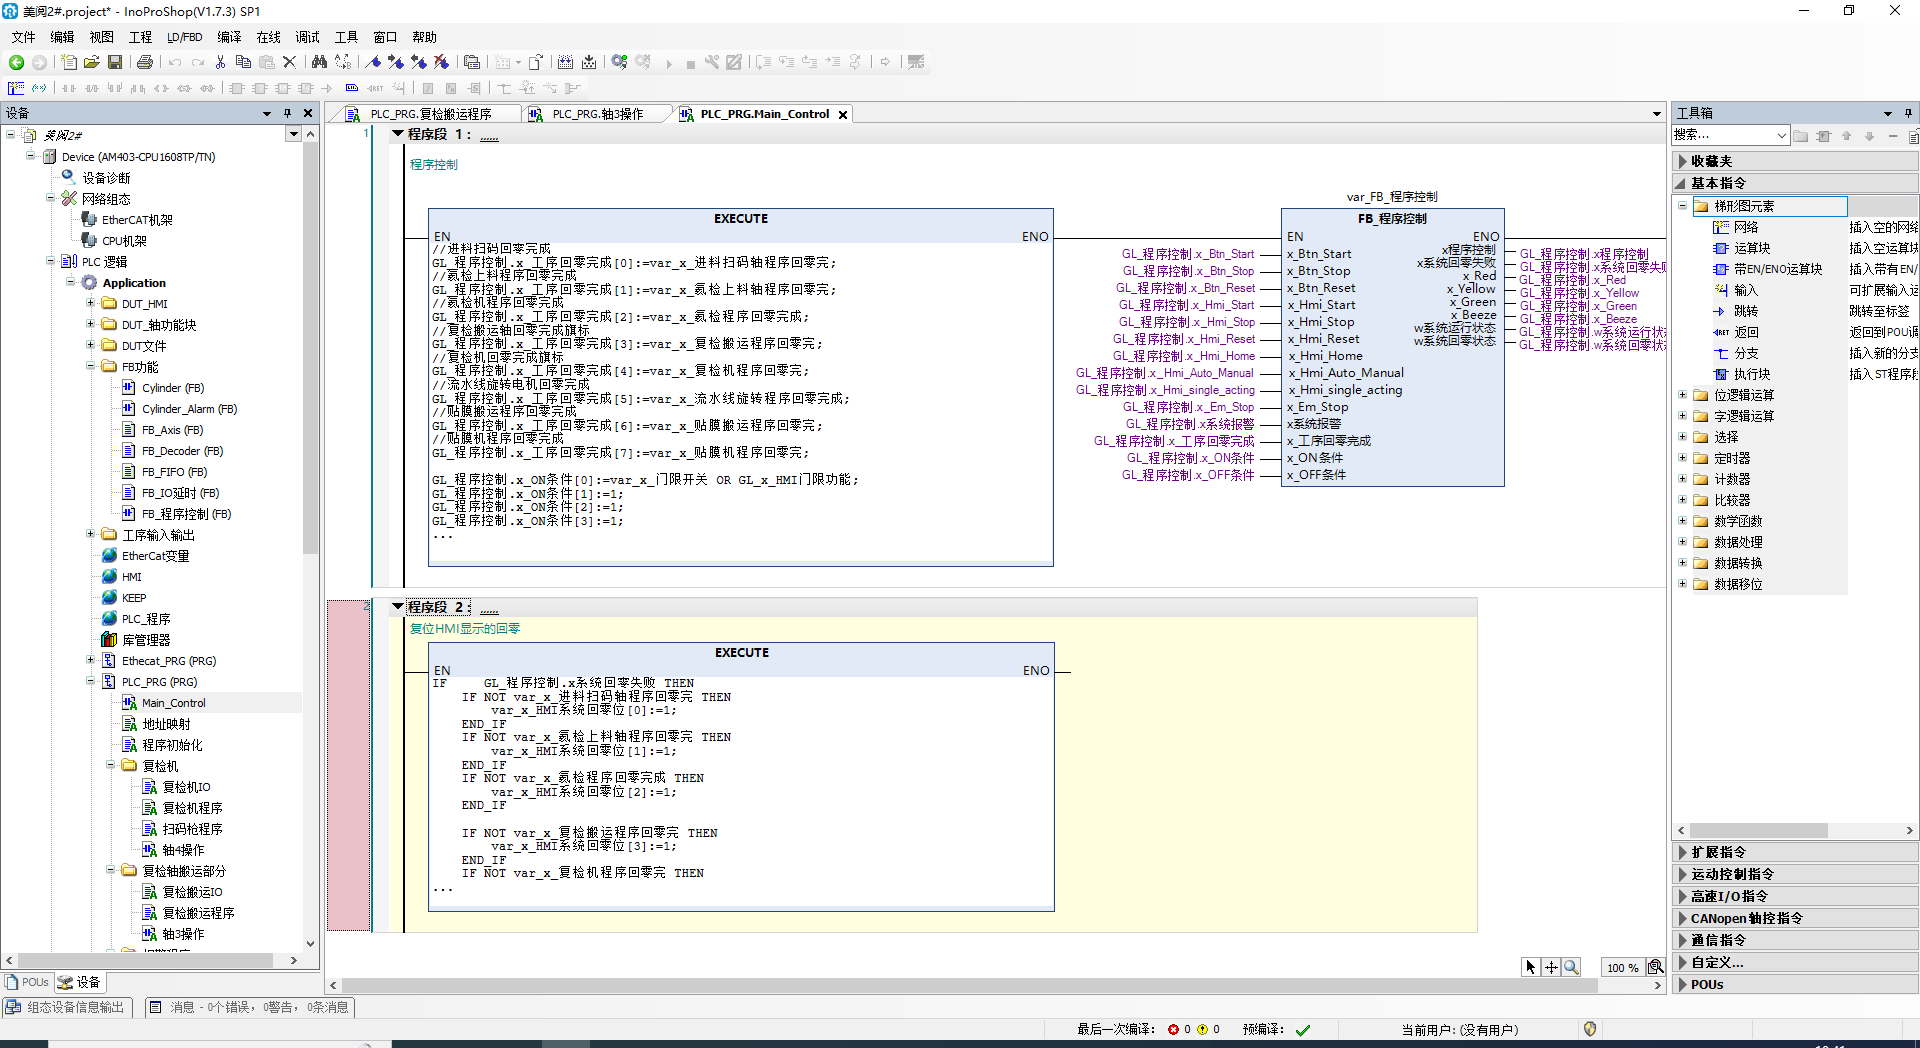Screen dimensions: 1920x1048
Task: Collapse the FB功能 folder
Action: 90,366
